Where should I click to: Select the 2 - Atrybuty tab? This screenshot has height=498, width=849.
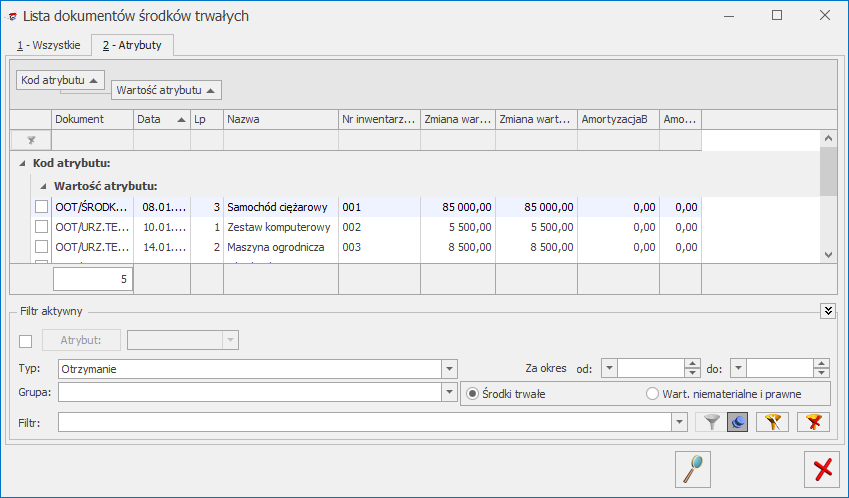click(133, 45)
